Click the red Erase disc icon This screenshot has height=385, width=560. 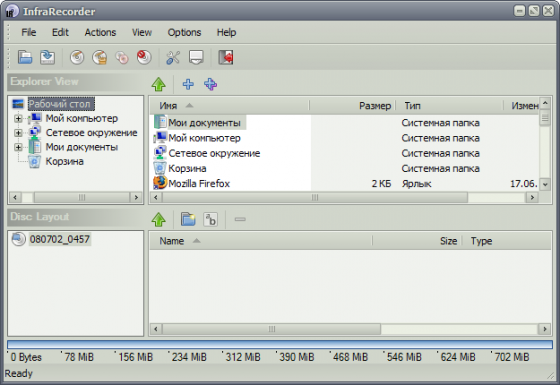click(x=144, y=57)
